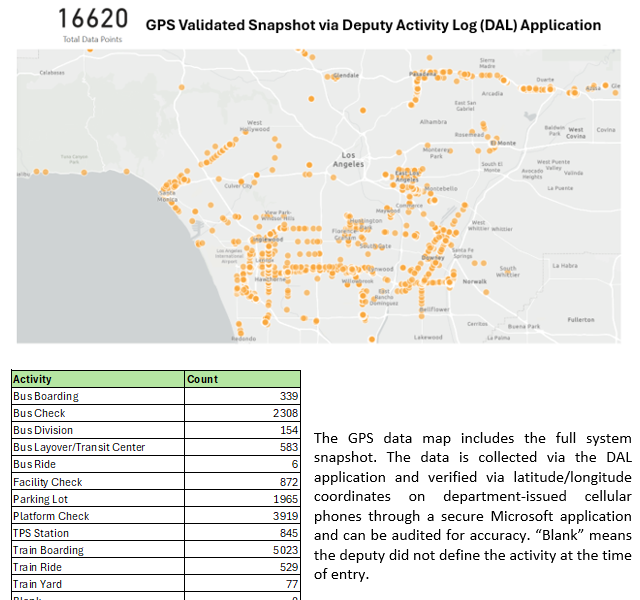Select the Platform Check count 3919
640x600 pixels.
click(285, 516)
